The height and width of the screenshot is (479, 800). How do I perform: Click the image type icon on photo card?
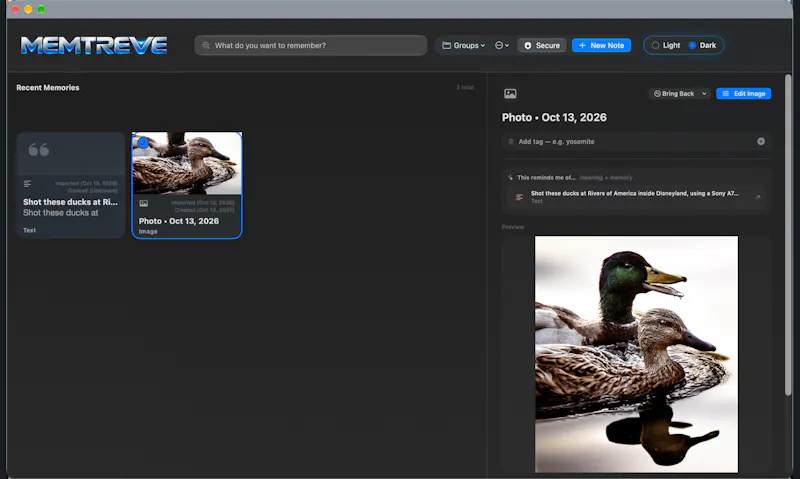tap(144, 204)
